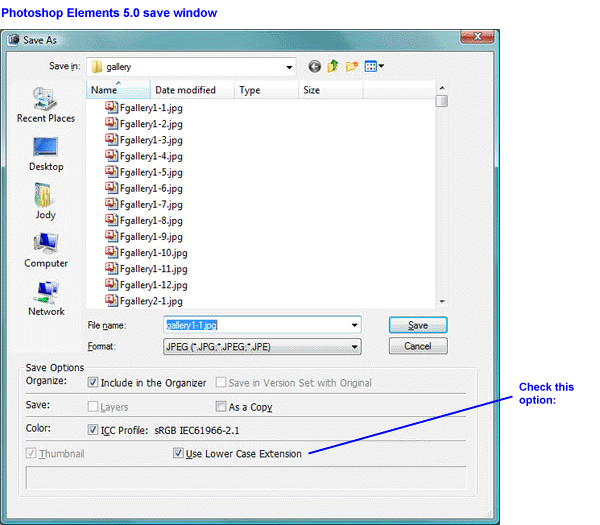The height and width of the screenshot is (525, 600).
Task: Select Fgallery1-9.jpg file icon
Action: (x=111, y=236)
